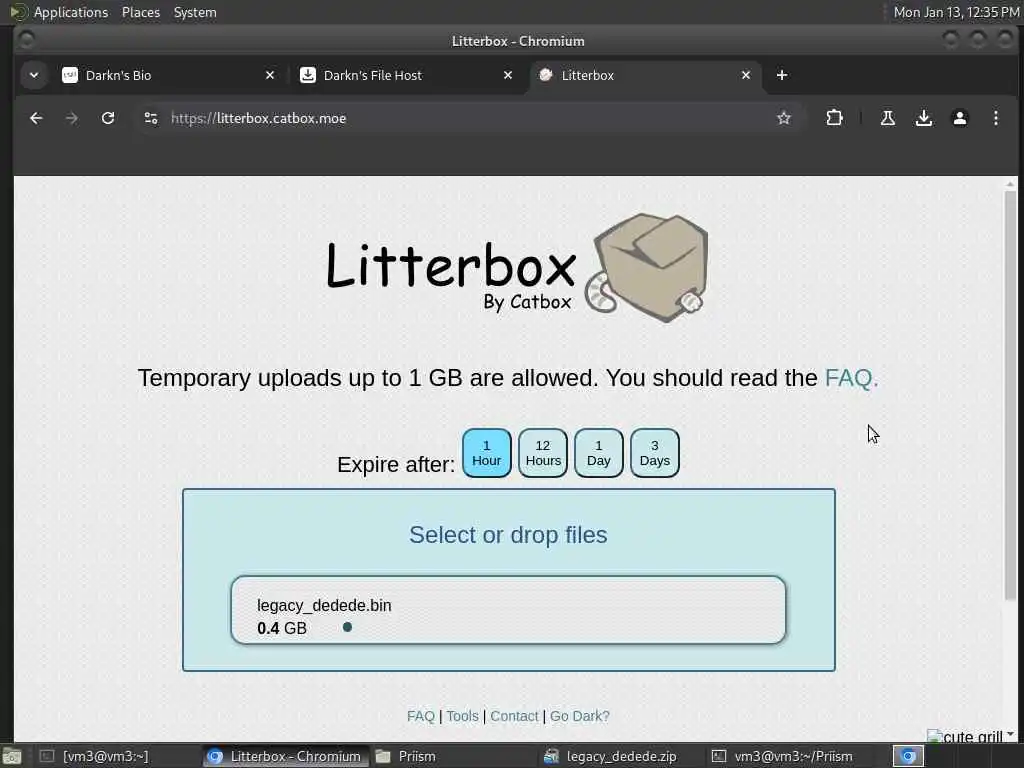This screenshot has height=768, width=1024.
Task: Click the legacy_dedede.bin upload entry
Action: coord(508,610)
